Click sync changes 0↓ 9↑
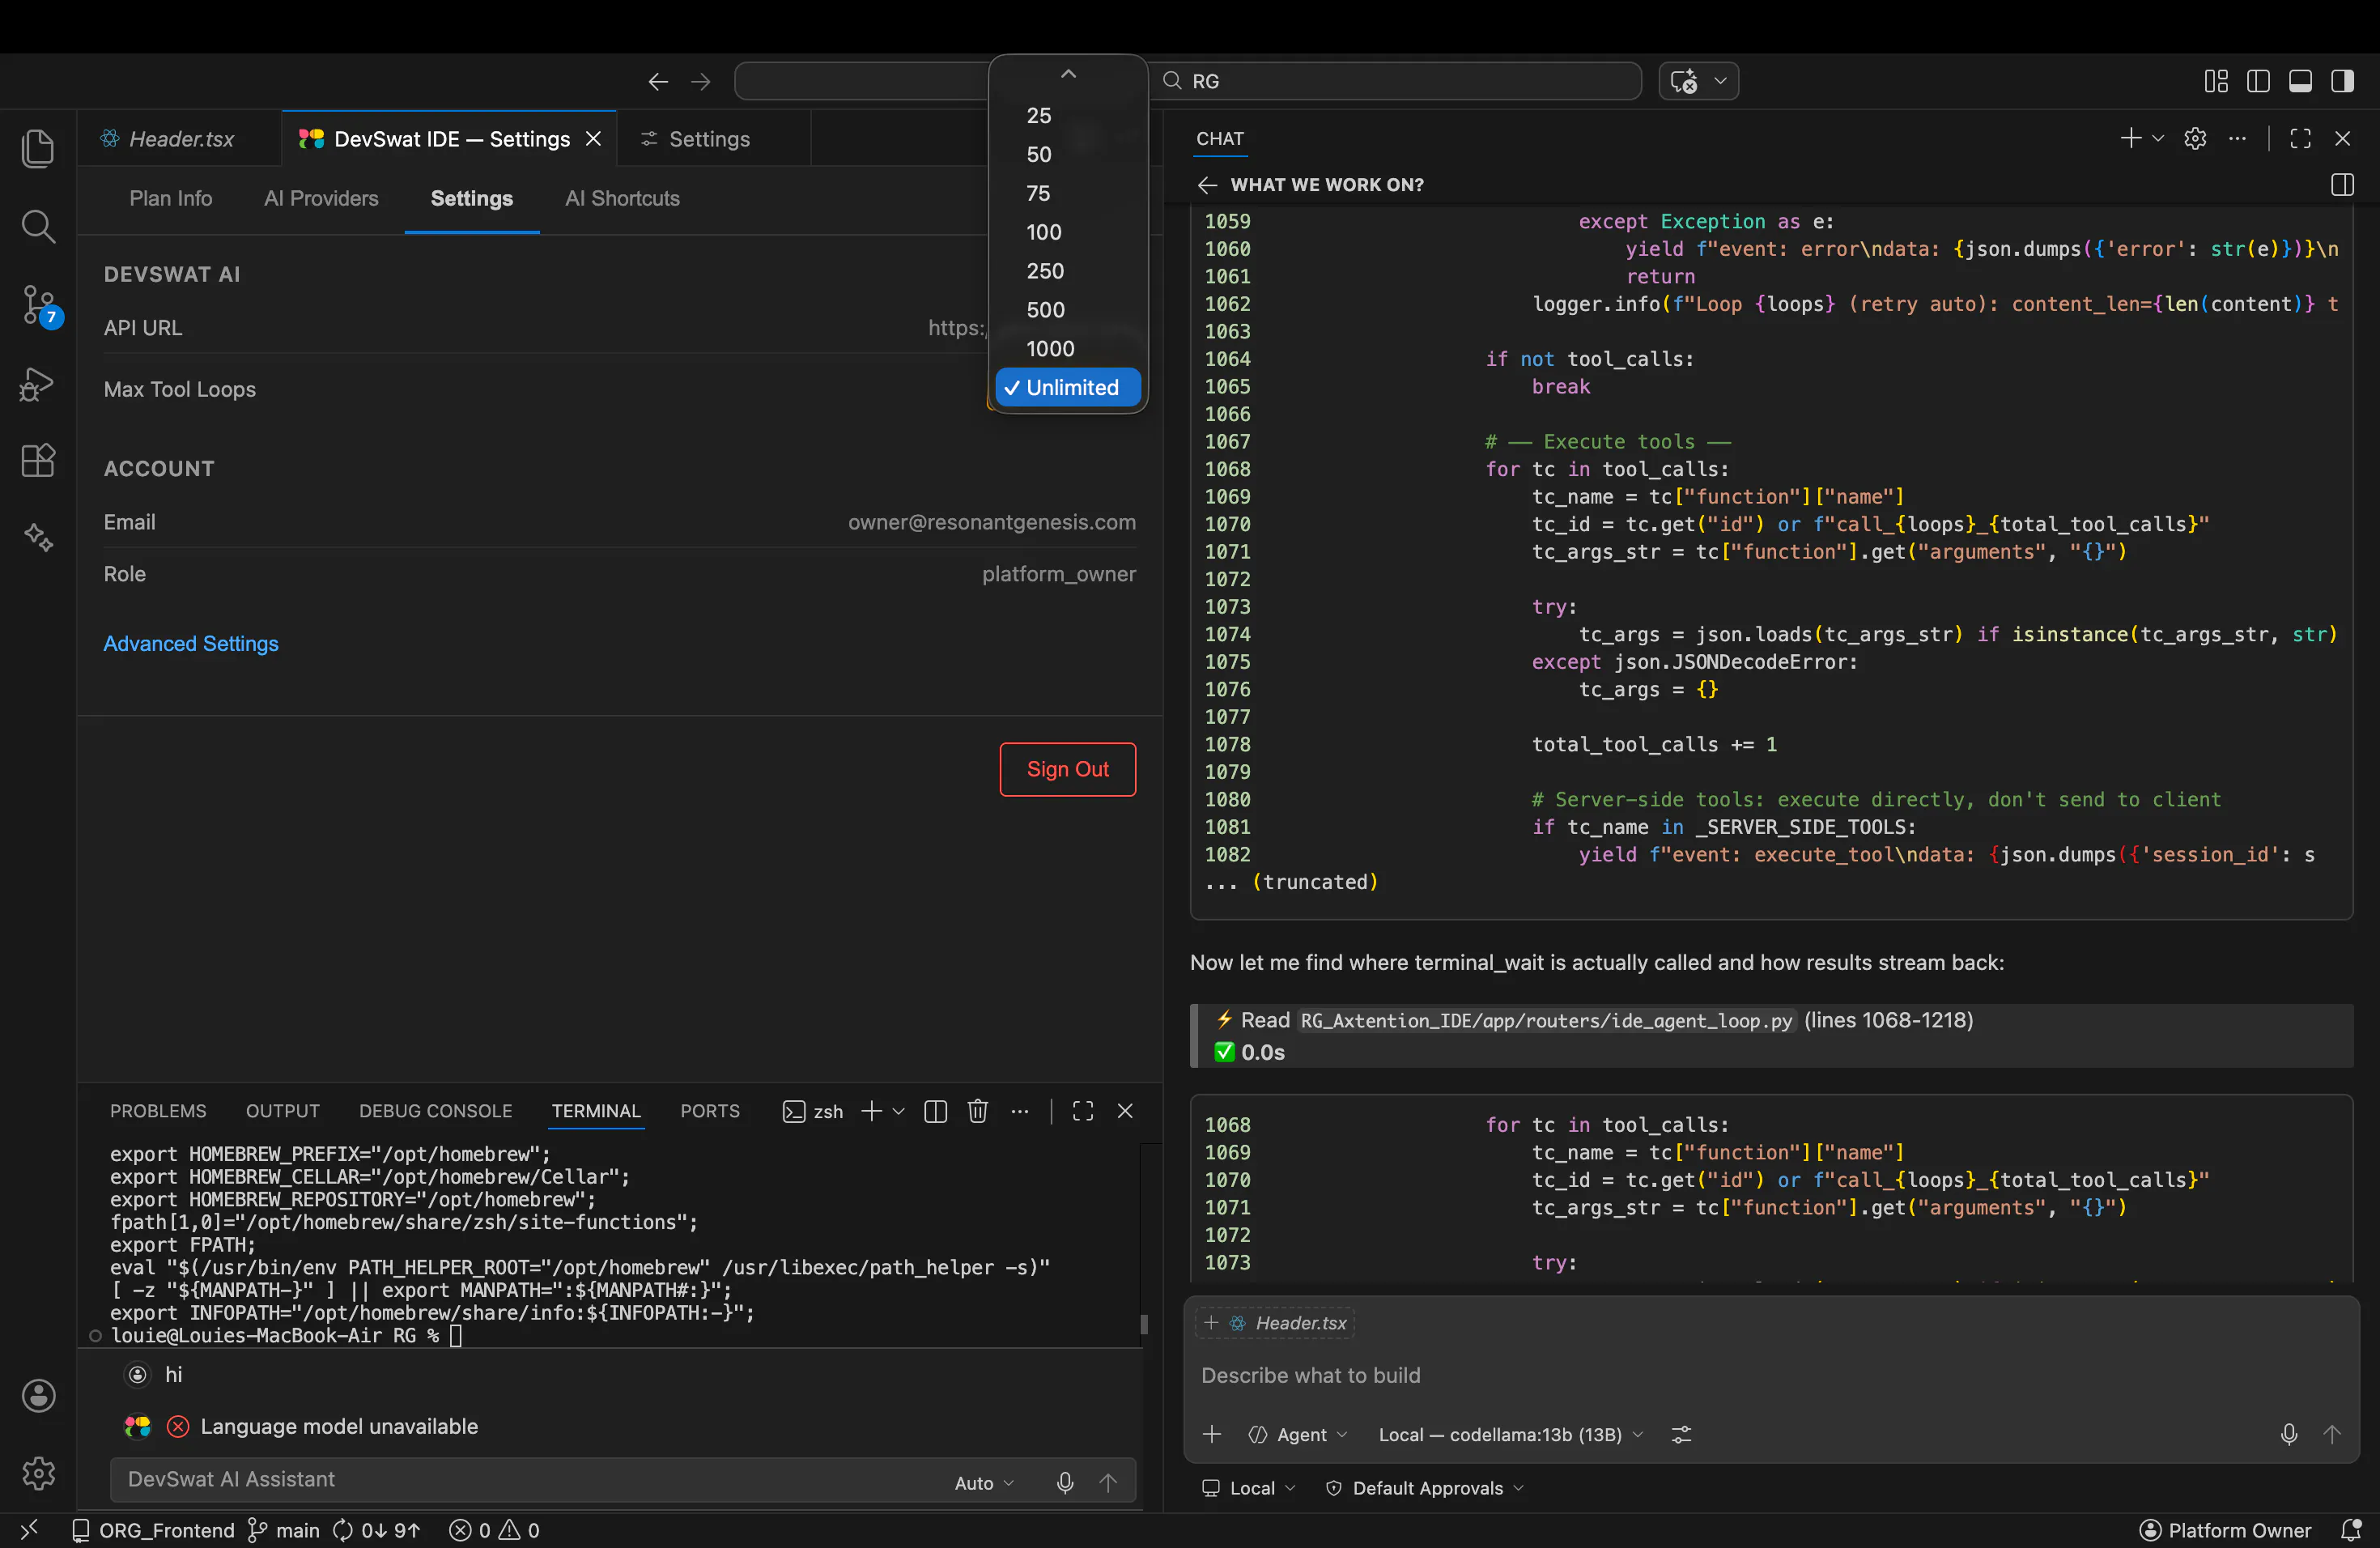The height and width of the screenshot is (1548, 2380). click(x=376, y=1530)
